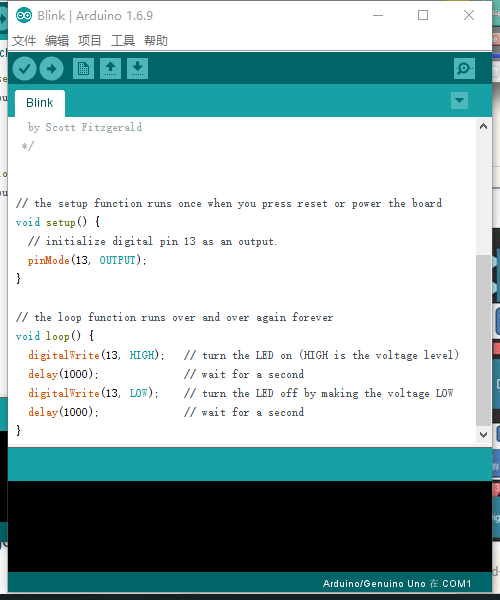Click the vertical scrollbar thumb in editor
The width and height of the screenshot is (500, 600).
(x=484, y=340)
